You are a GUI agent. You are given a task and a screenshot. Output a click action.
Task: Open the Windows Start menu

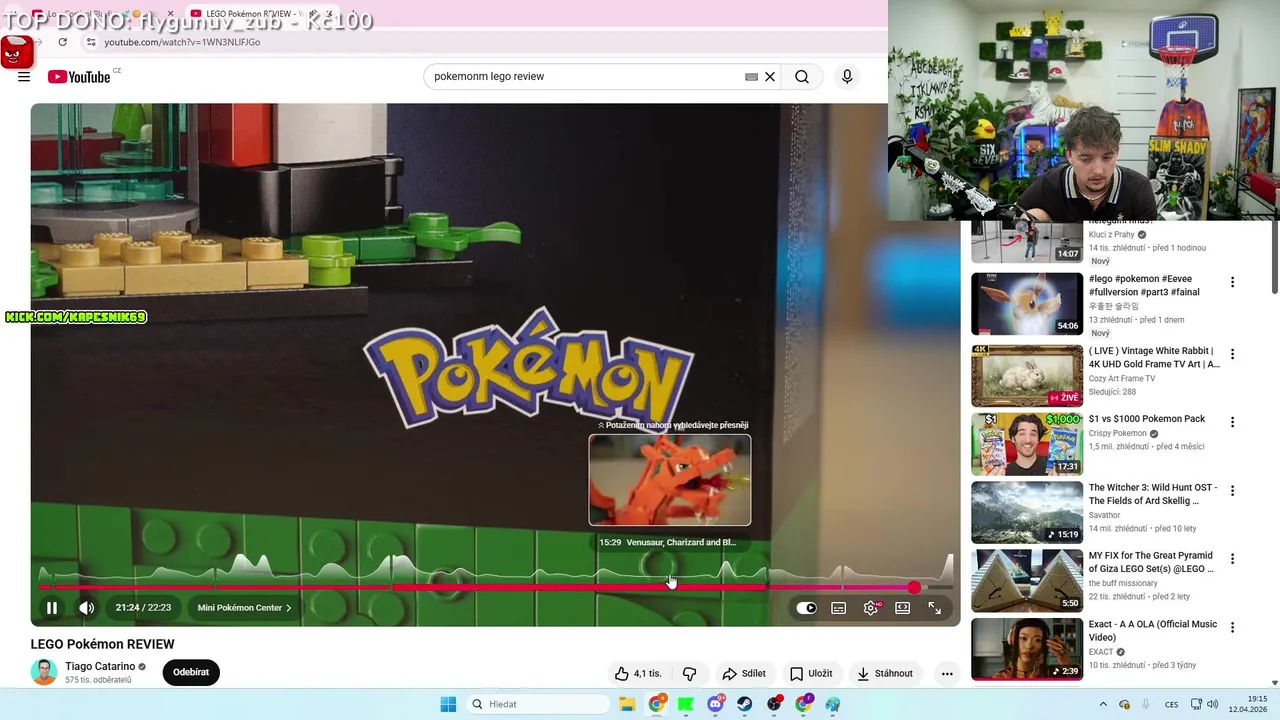[x=448, y=704]
